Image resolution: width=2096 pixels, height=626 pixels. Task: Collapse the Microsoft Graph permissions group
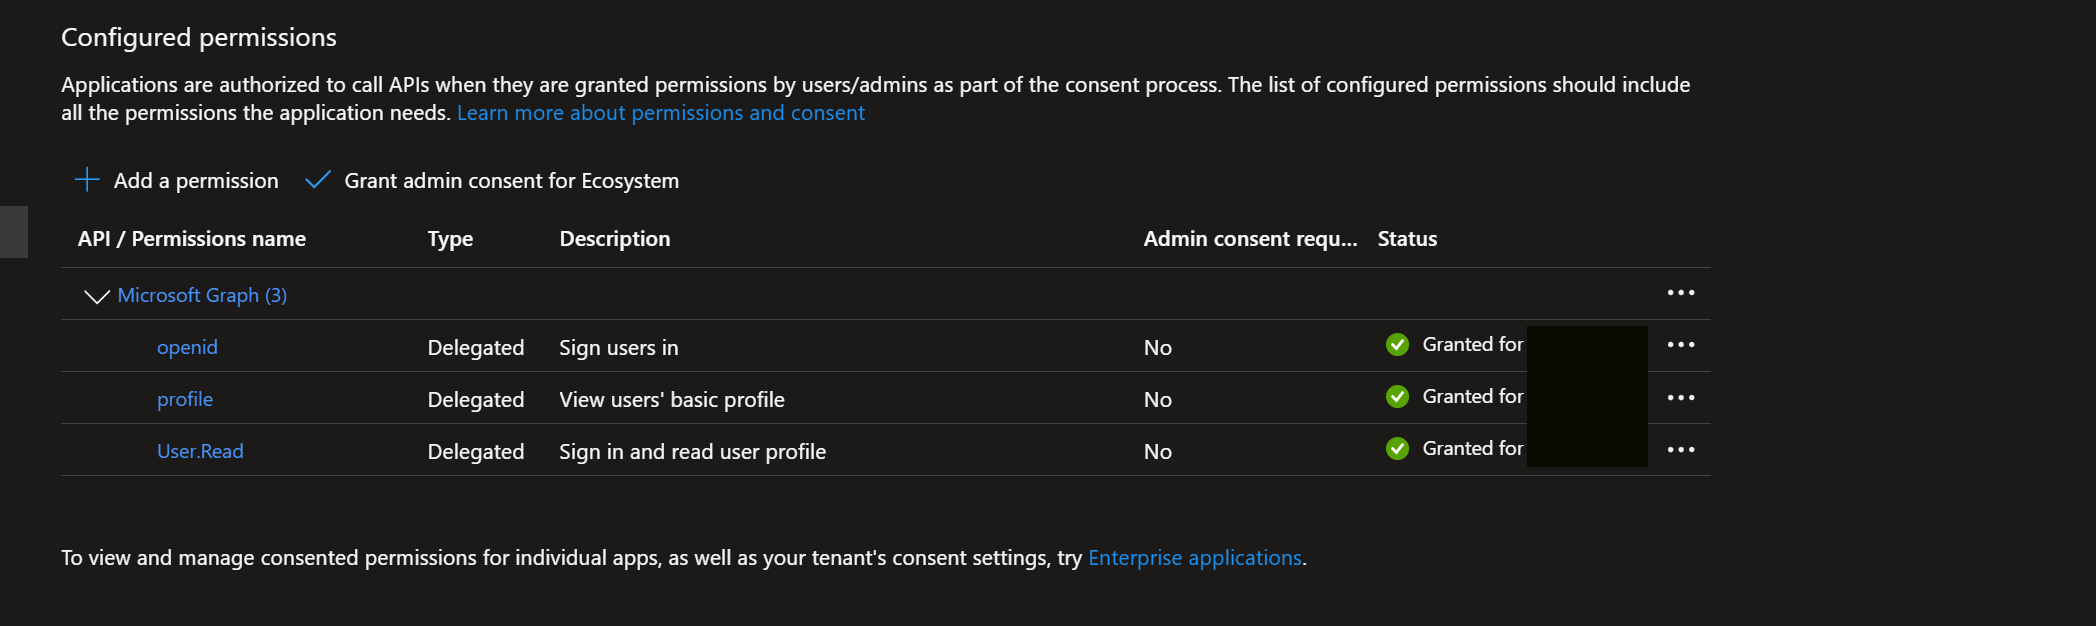(97, 296)
